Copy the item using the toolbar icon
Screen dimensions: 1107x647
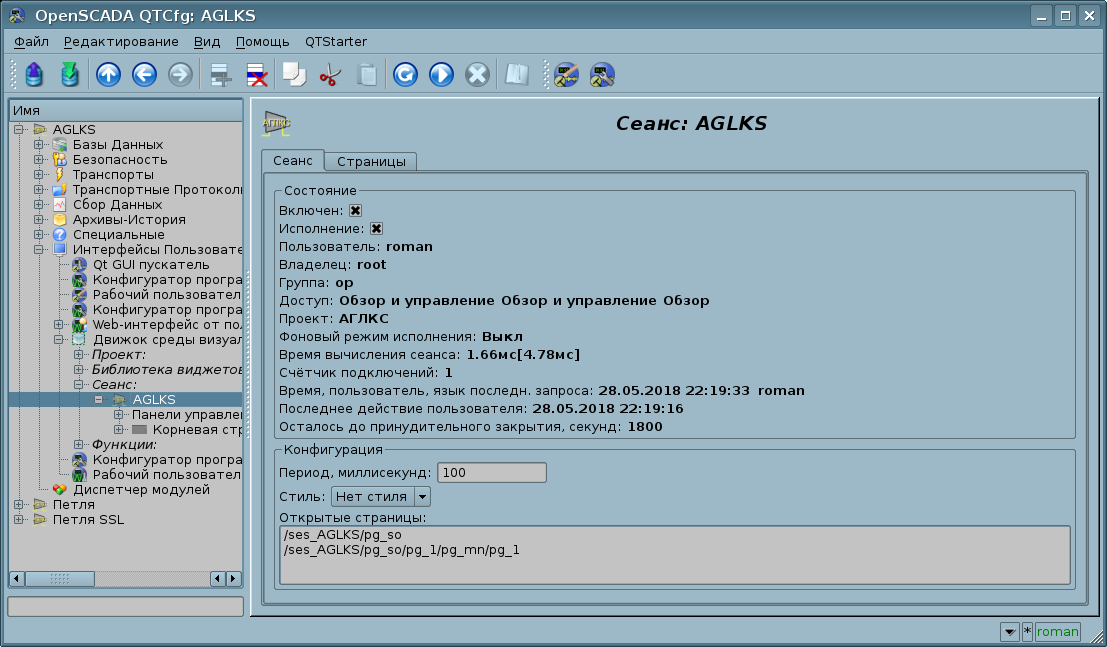point(294,74)
